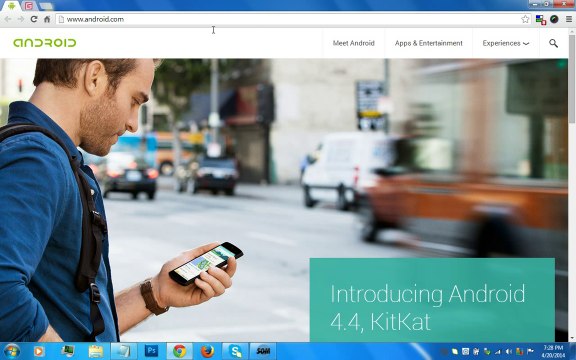Screen dimensions: 576x360
Task: Open Apps & Entertainment section
Action: (429, 43)
